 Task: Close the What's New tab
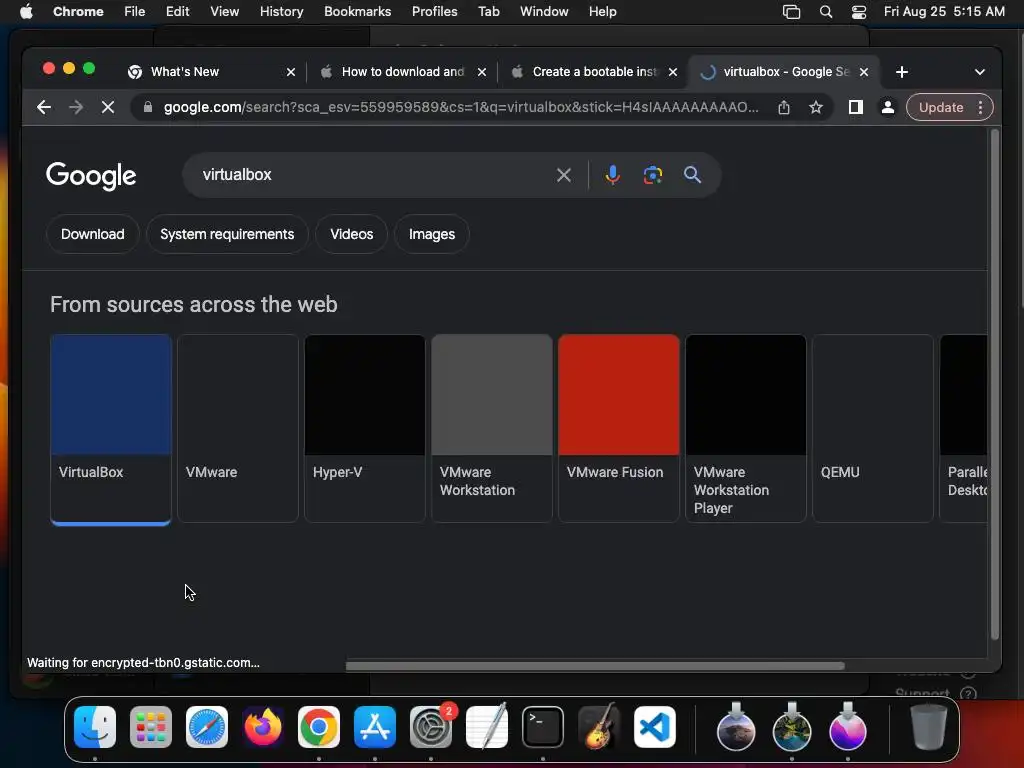coord(291,72)
